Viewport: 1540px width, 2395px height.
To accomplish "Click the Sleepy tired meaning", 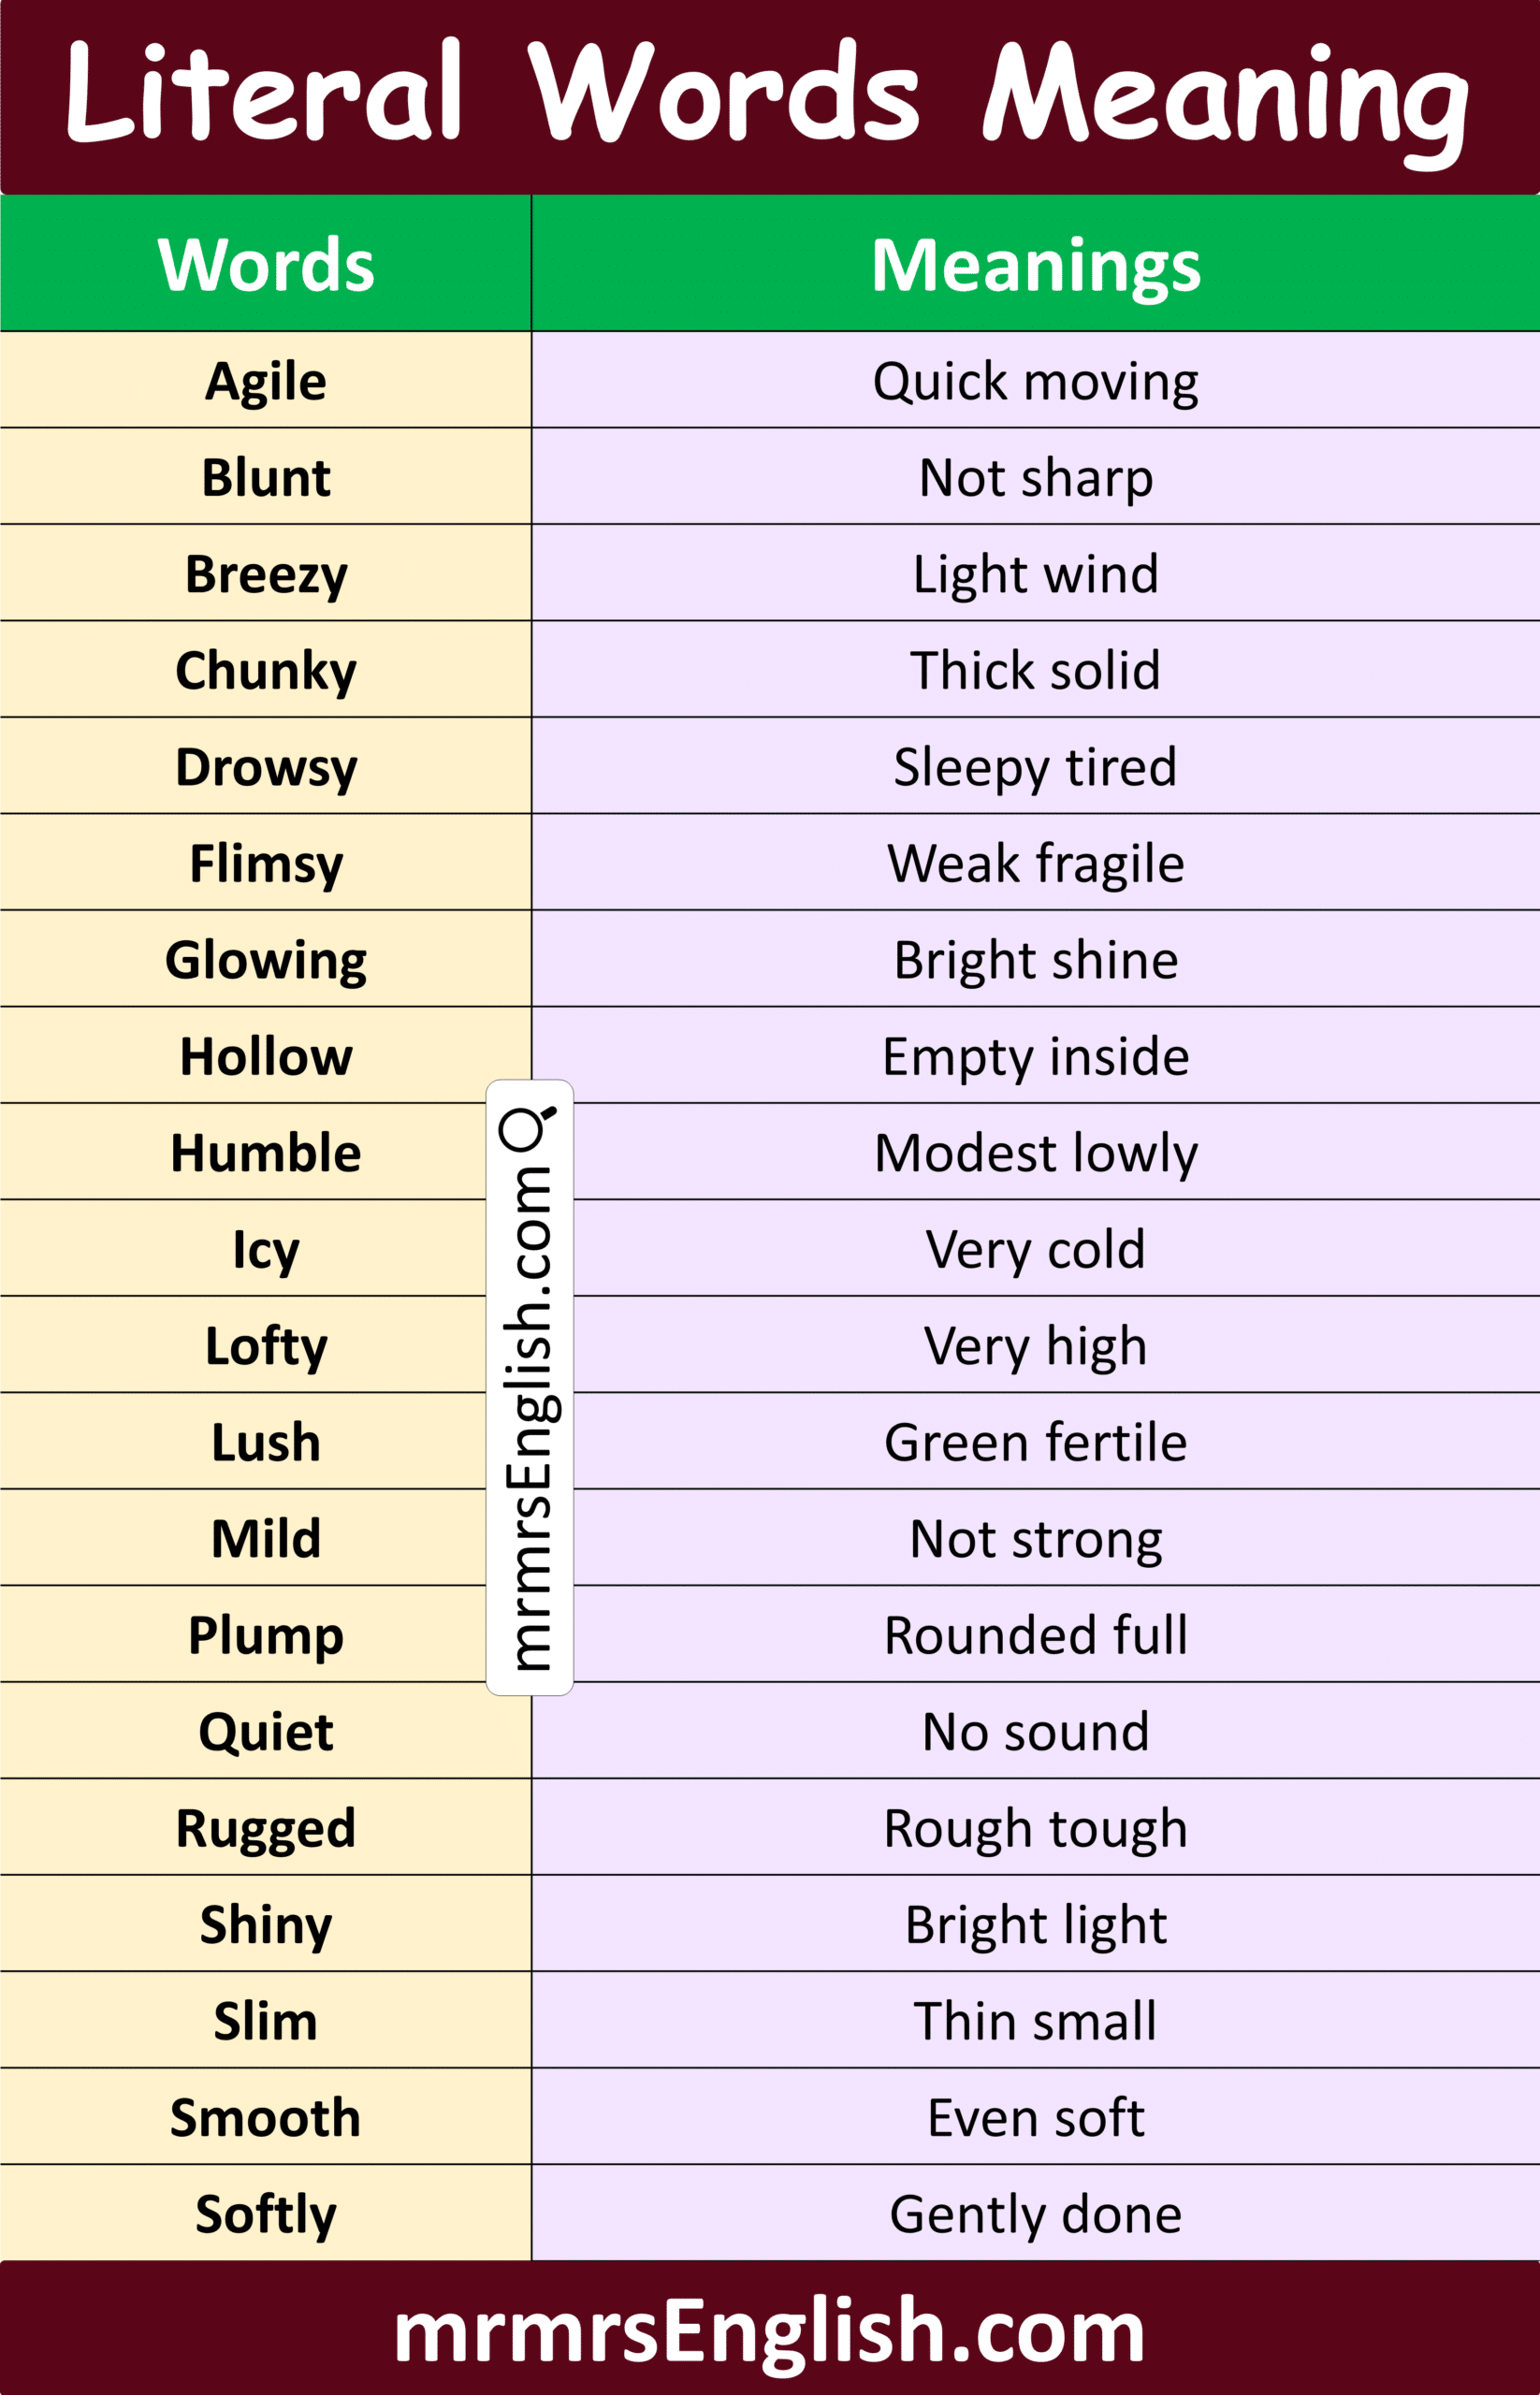I will (x=1035, y=767).
